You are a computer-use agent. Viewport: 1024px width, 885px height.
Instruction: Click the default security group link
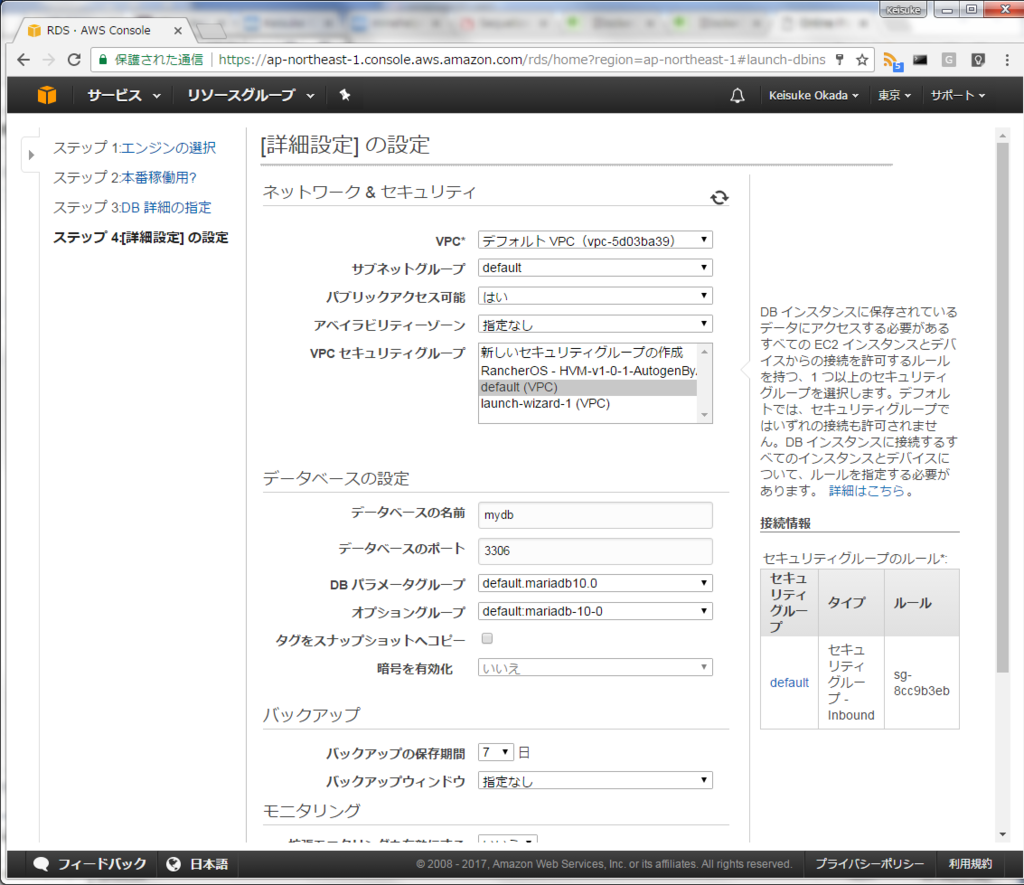click(789, 683)
